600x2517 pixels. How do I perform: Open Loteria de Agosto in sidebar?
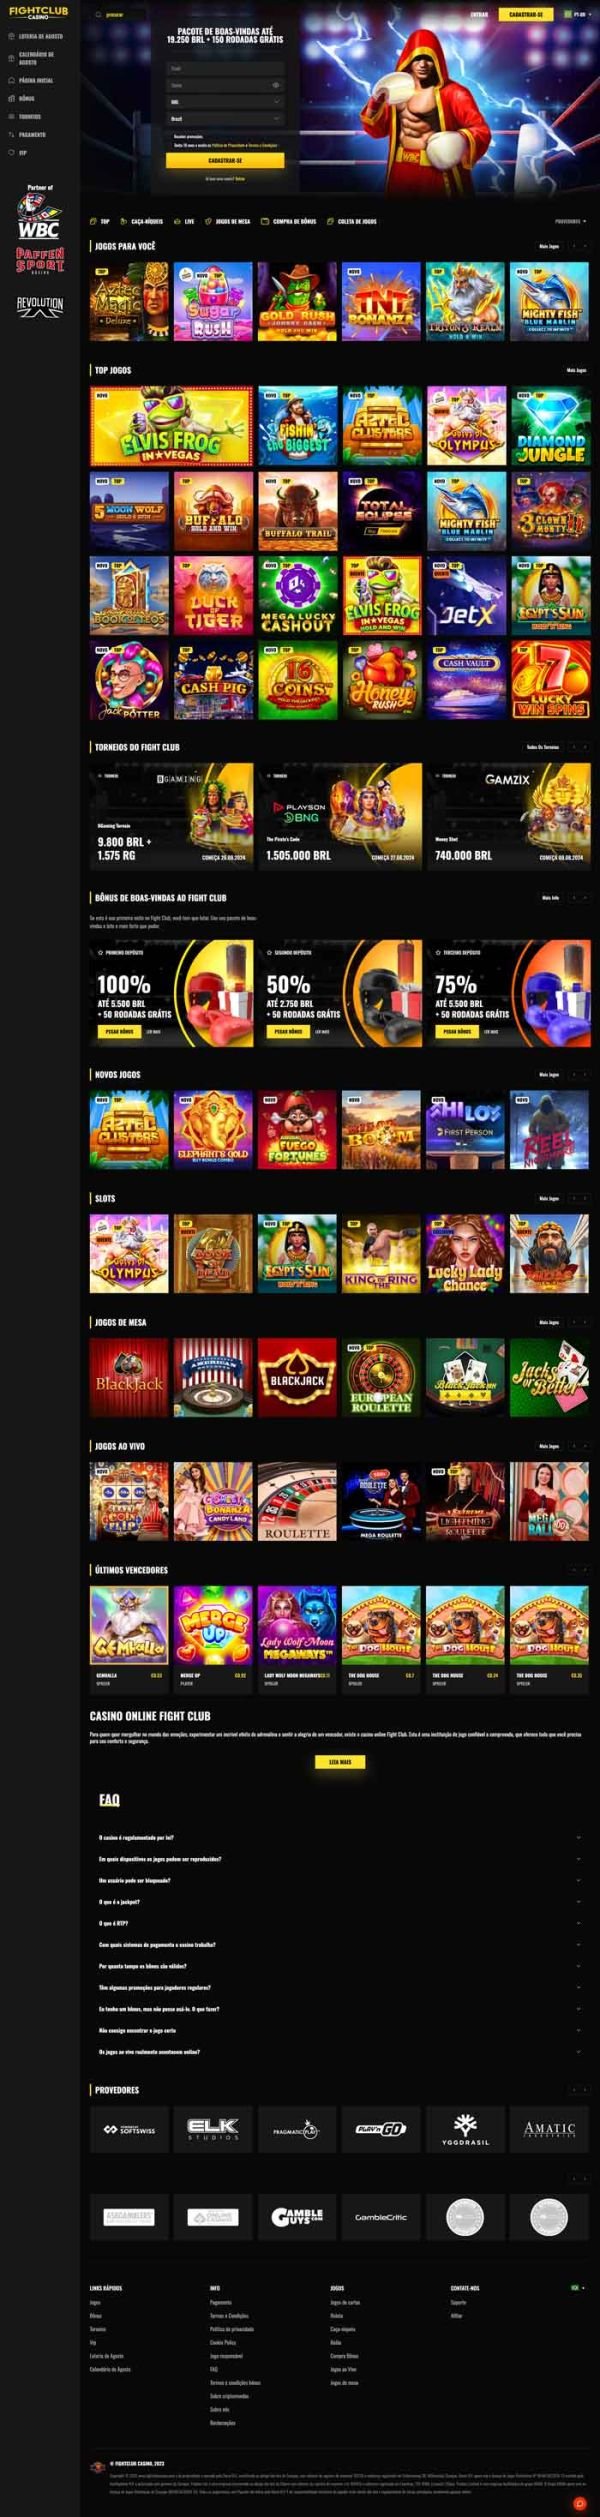coord(40,36)
